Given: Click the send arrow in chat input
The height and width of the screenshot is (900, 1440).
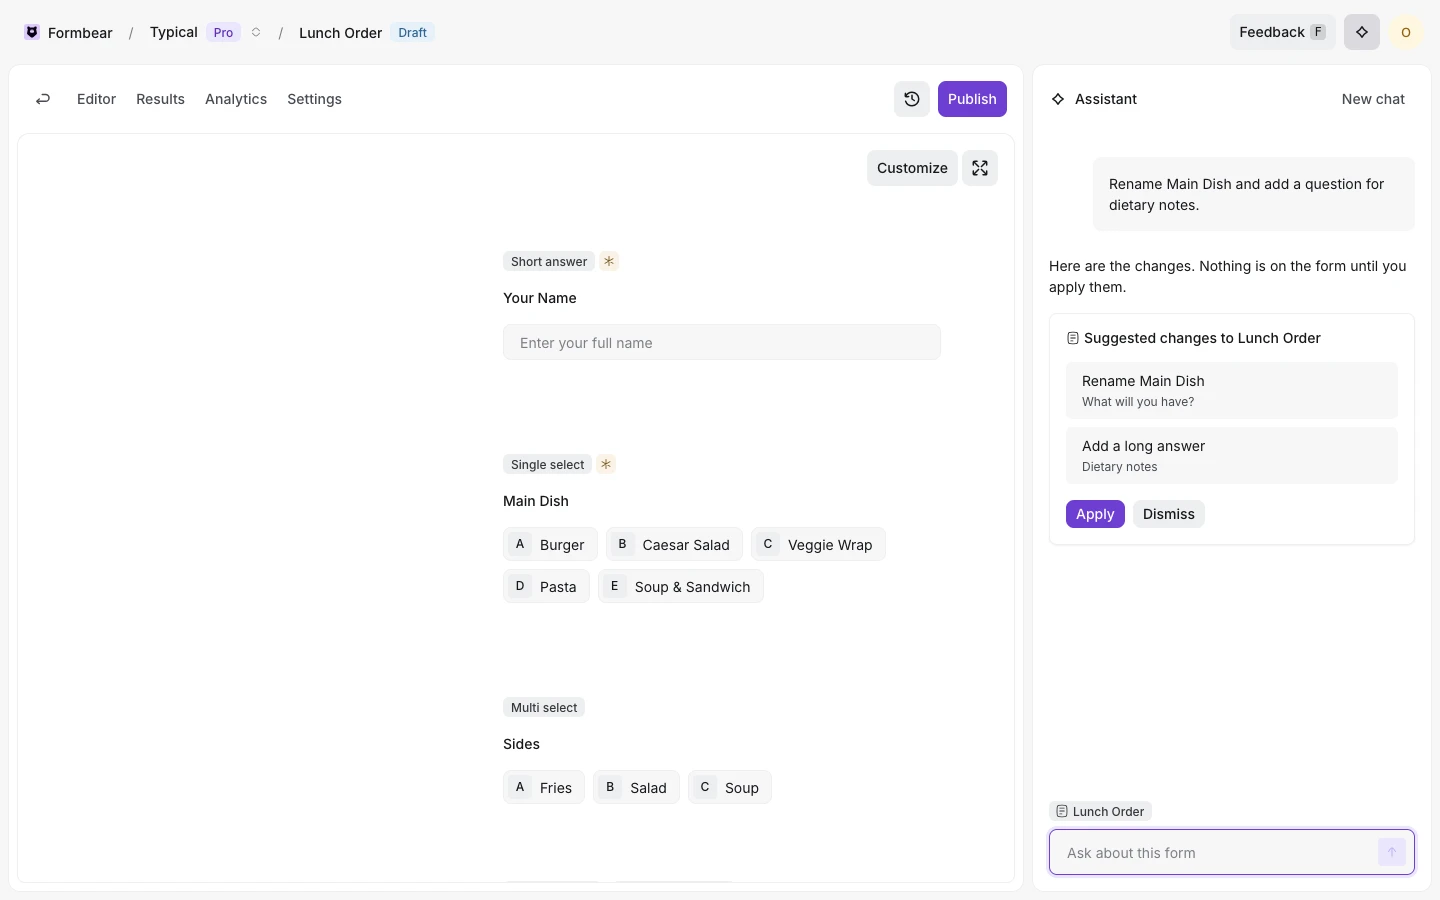Looking at the screenshot, I should [1392, 852].
